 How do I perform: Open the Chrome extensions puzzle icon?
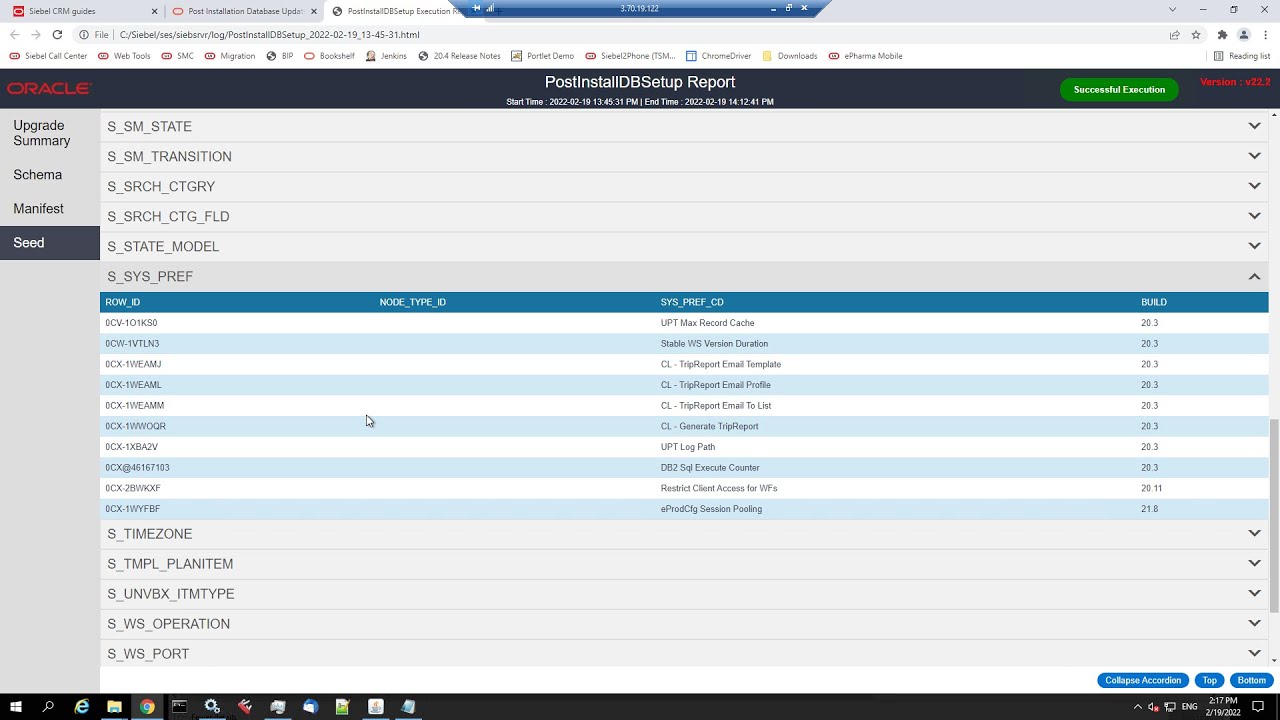1222,34
